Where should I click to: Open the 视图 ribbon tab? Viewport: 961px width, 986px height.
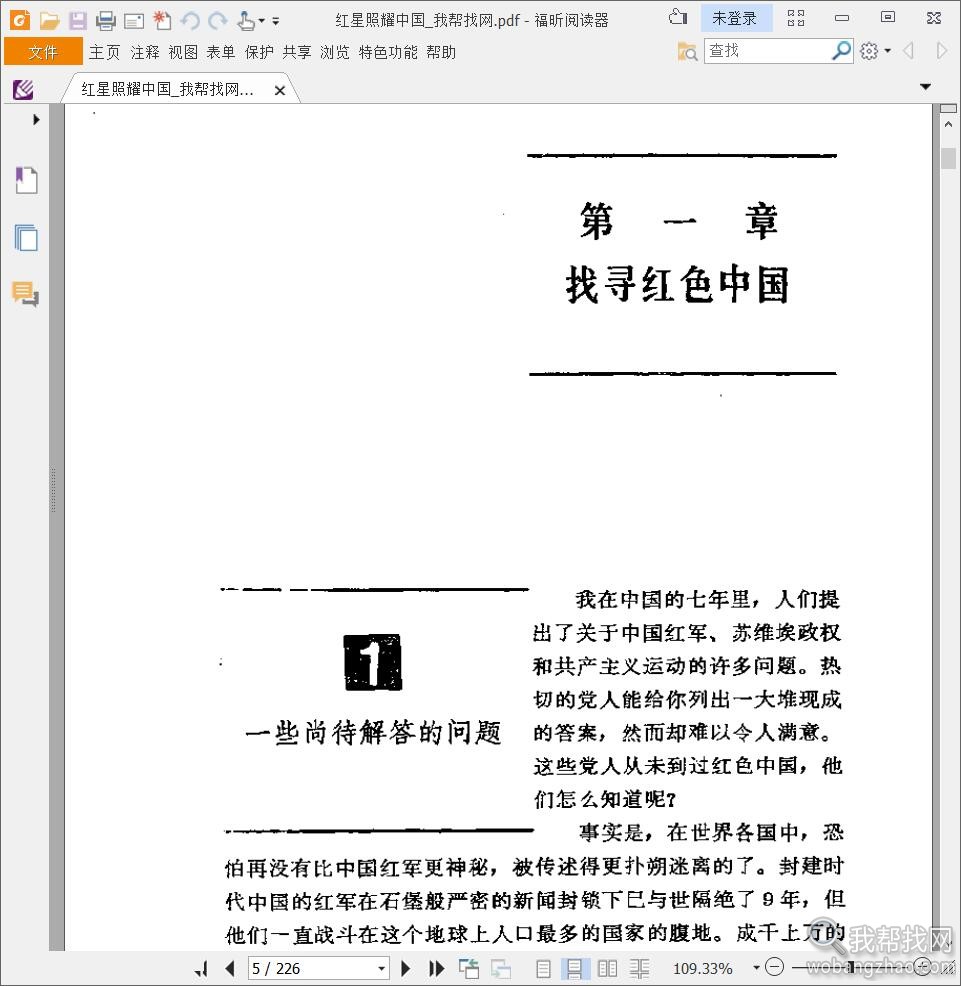(x=183, y=52)
